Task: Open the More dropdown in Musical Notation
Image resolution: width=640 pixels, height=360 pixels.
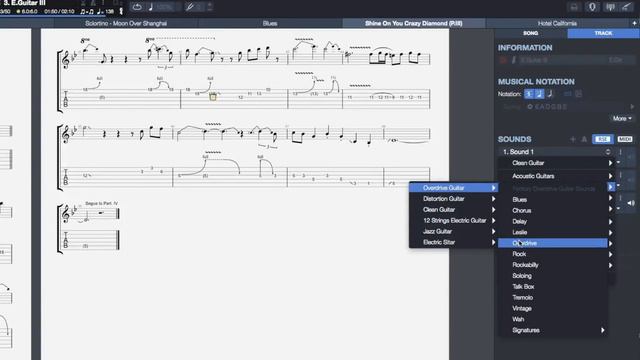Action: tap(622, 118)
